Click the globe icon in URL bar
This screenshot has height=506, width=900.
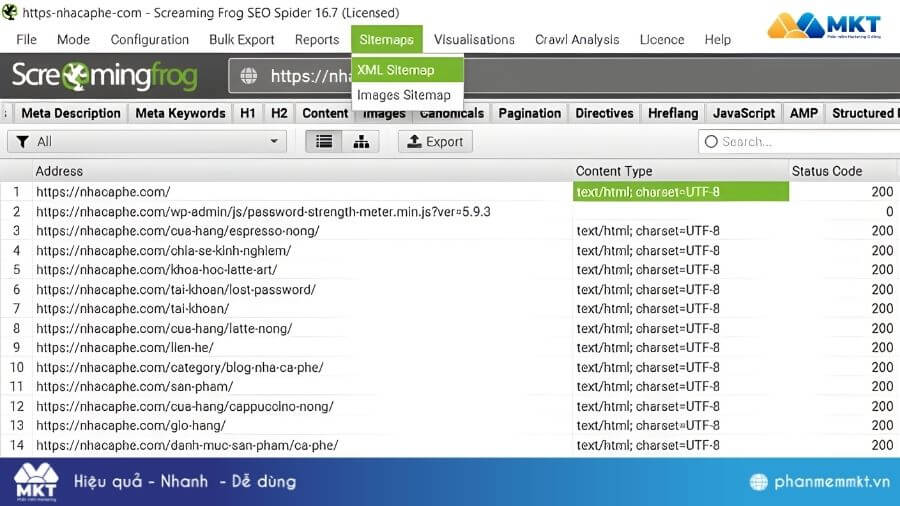click(250, 76)
